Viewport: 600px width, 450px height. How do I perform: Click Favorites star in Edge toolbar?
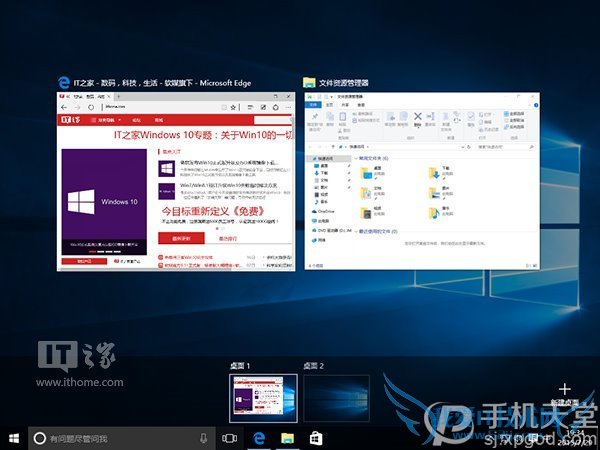coord(233,108)
